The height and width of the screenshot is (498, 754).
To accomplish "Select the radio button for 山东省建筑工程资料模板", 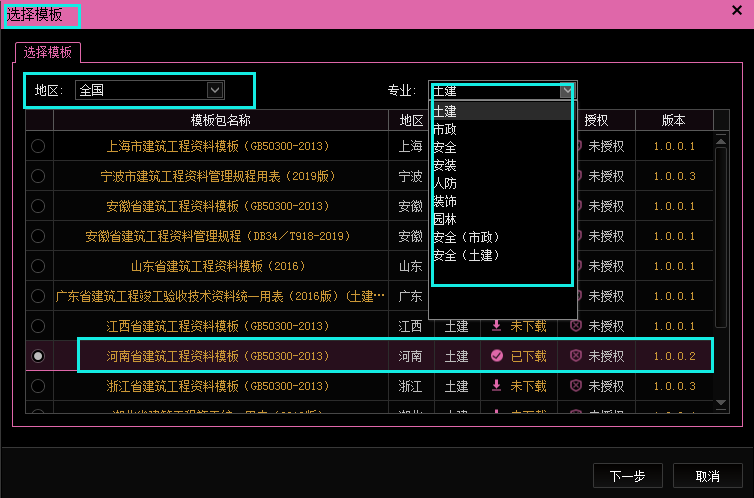I will point(38,266).
